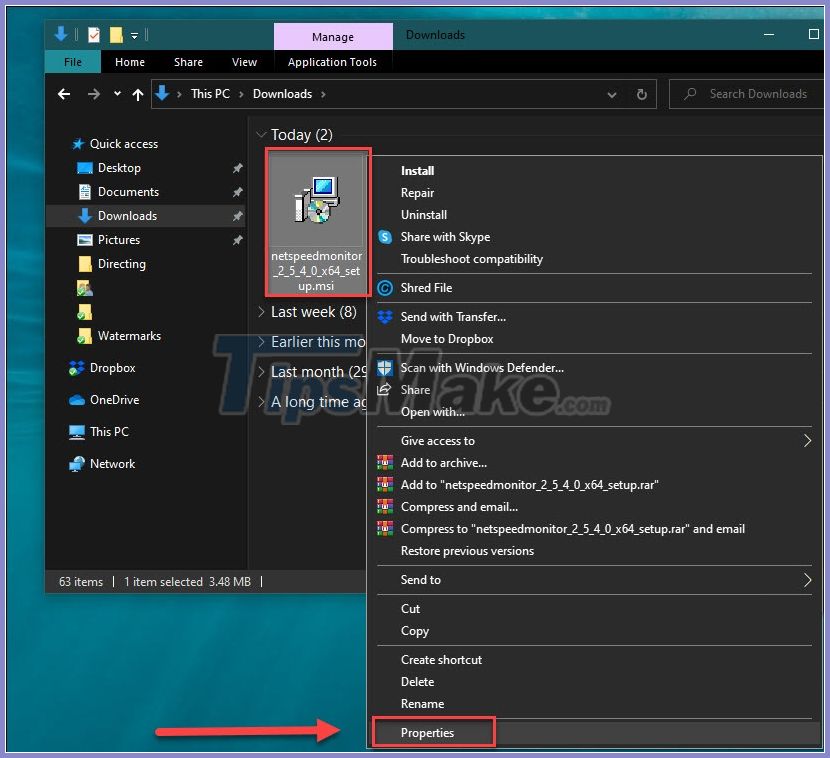Select the netspeedmonitor setup.msi file
Viewport: 830px width, 758px height.
pyautogui.click(x=317, y=222)
